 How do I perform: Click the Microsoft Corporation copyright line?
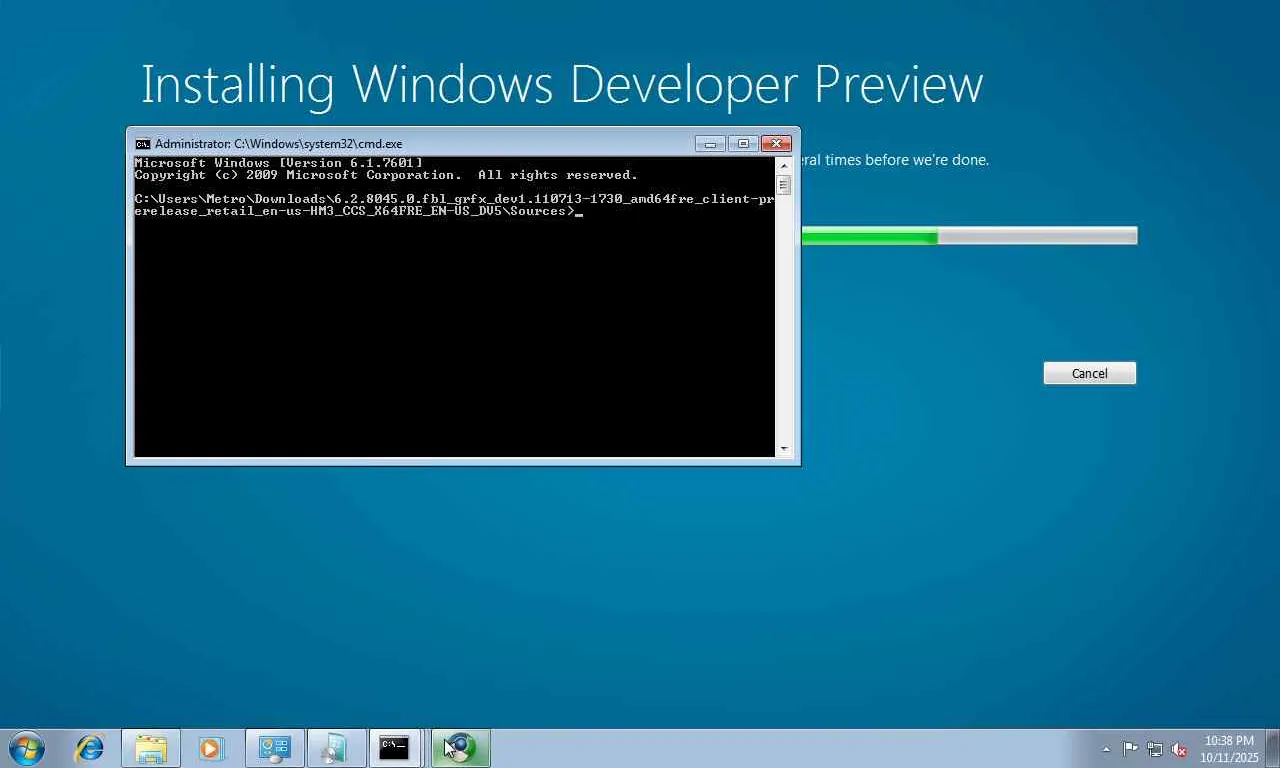point(386,175)
